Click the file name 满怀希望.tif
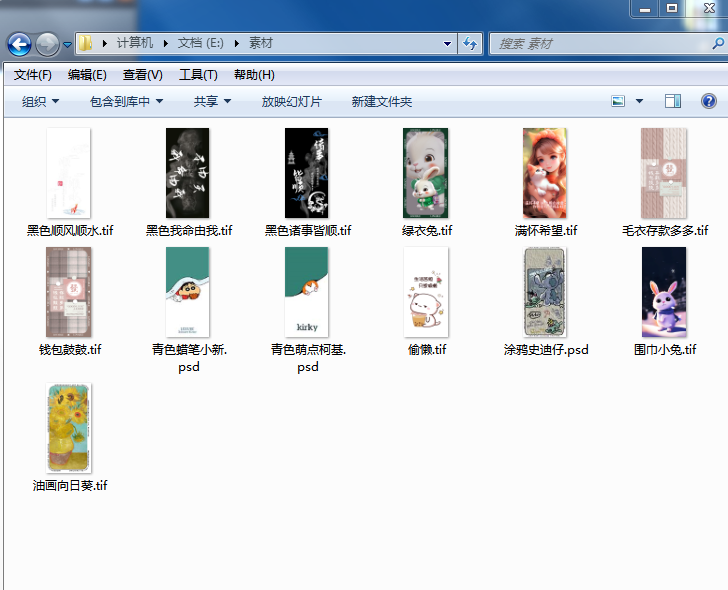The width and height of the screenshot is (728, 590). [546, 230]
